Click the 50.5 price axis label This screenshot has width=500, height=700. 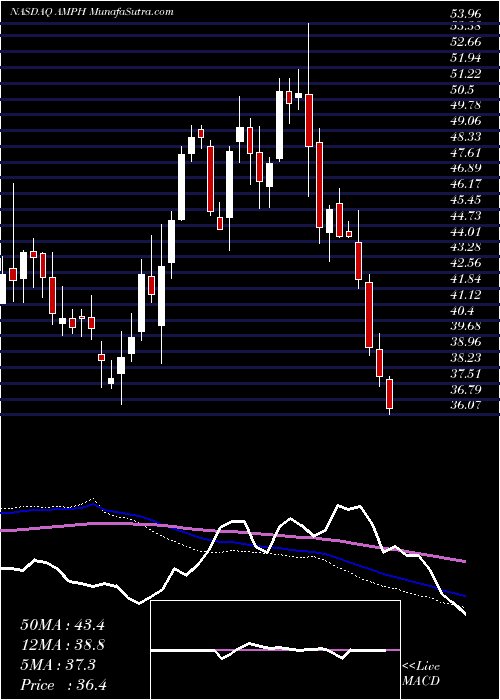[462, 89]
